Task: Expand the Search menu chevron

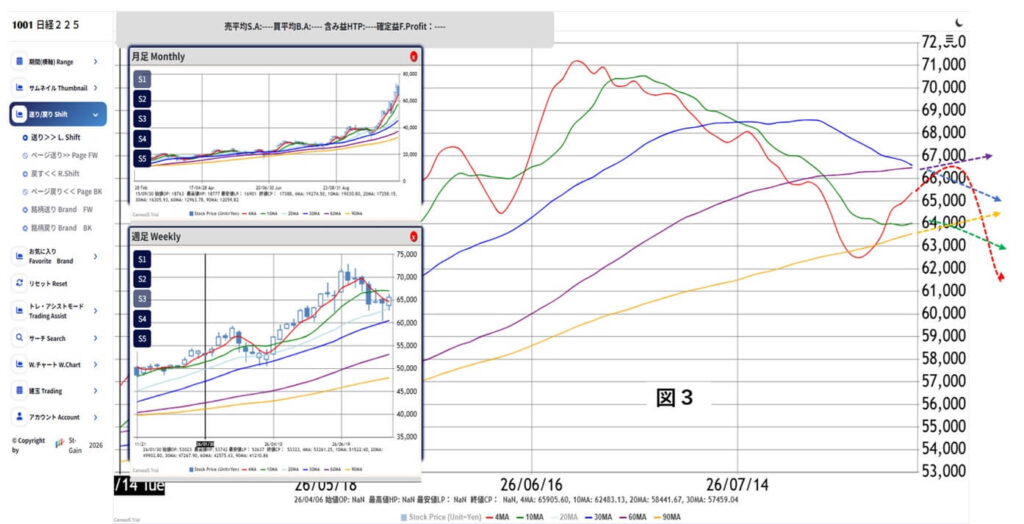Action: pyautogui.click(x=95, y=338)
